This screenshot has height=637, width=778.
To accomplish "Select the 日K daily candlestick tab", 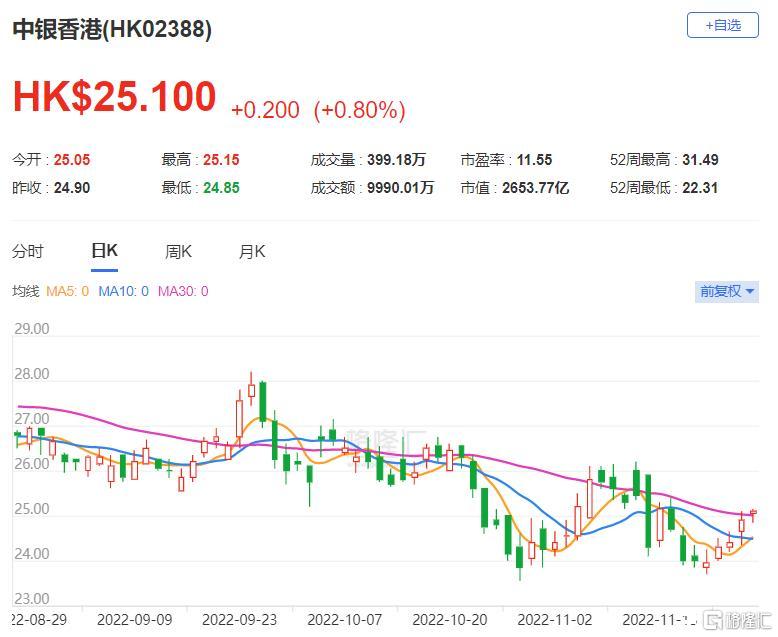I will pos(104,251).
